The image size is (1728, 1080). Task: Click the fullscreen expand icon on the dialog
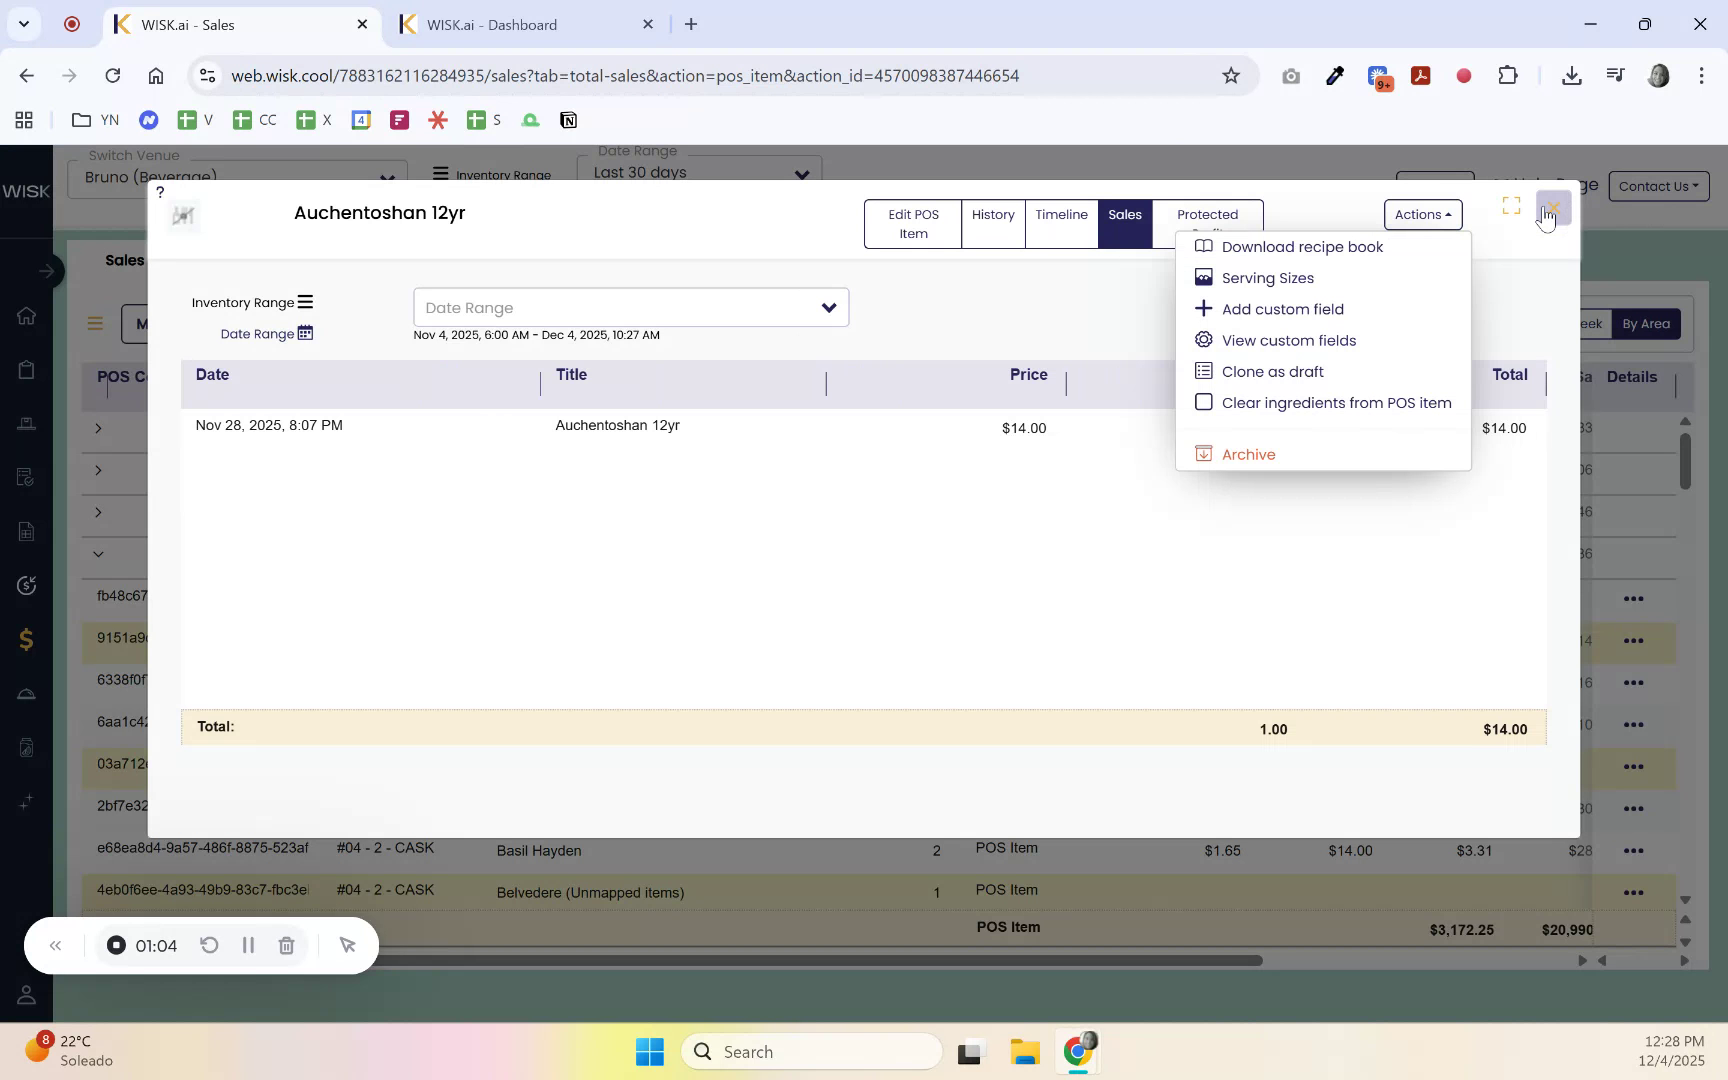(x=1511, y=206)
